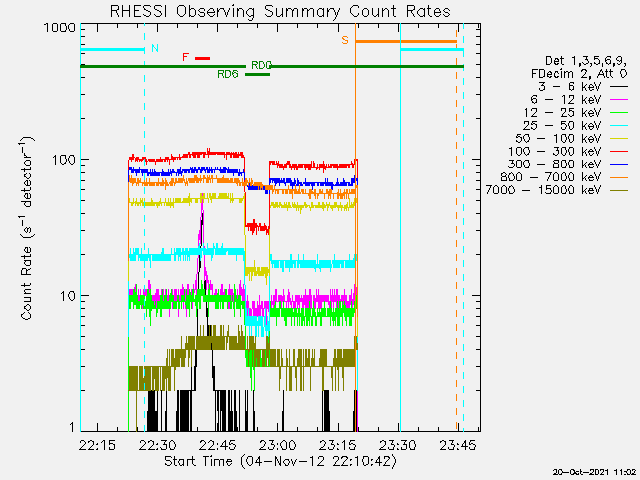The width and height of the screenshot is (640, 480).
Task: Click the green RDG label above the short bar
Action: [x=261, y=65]
